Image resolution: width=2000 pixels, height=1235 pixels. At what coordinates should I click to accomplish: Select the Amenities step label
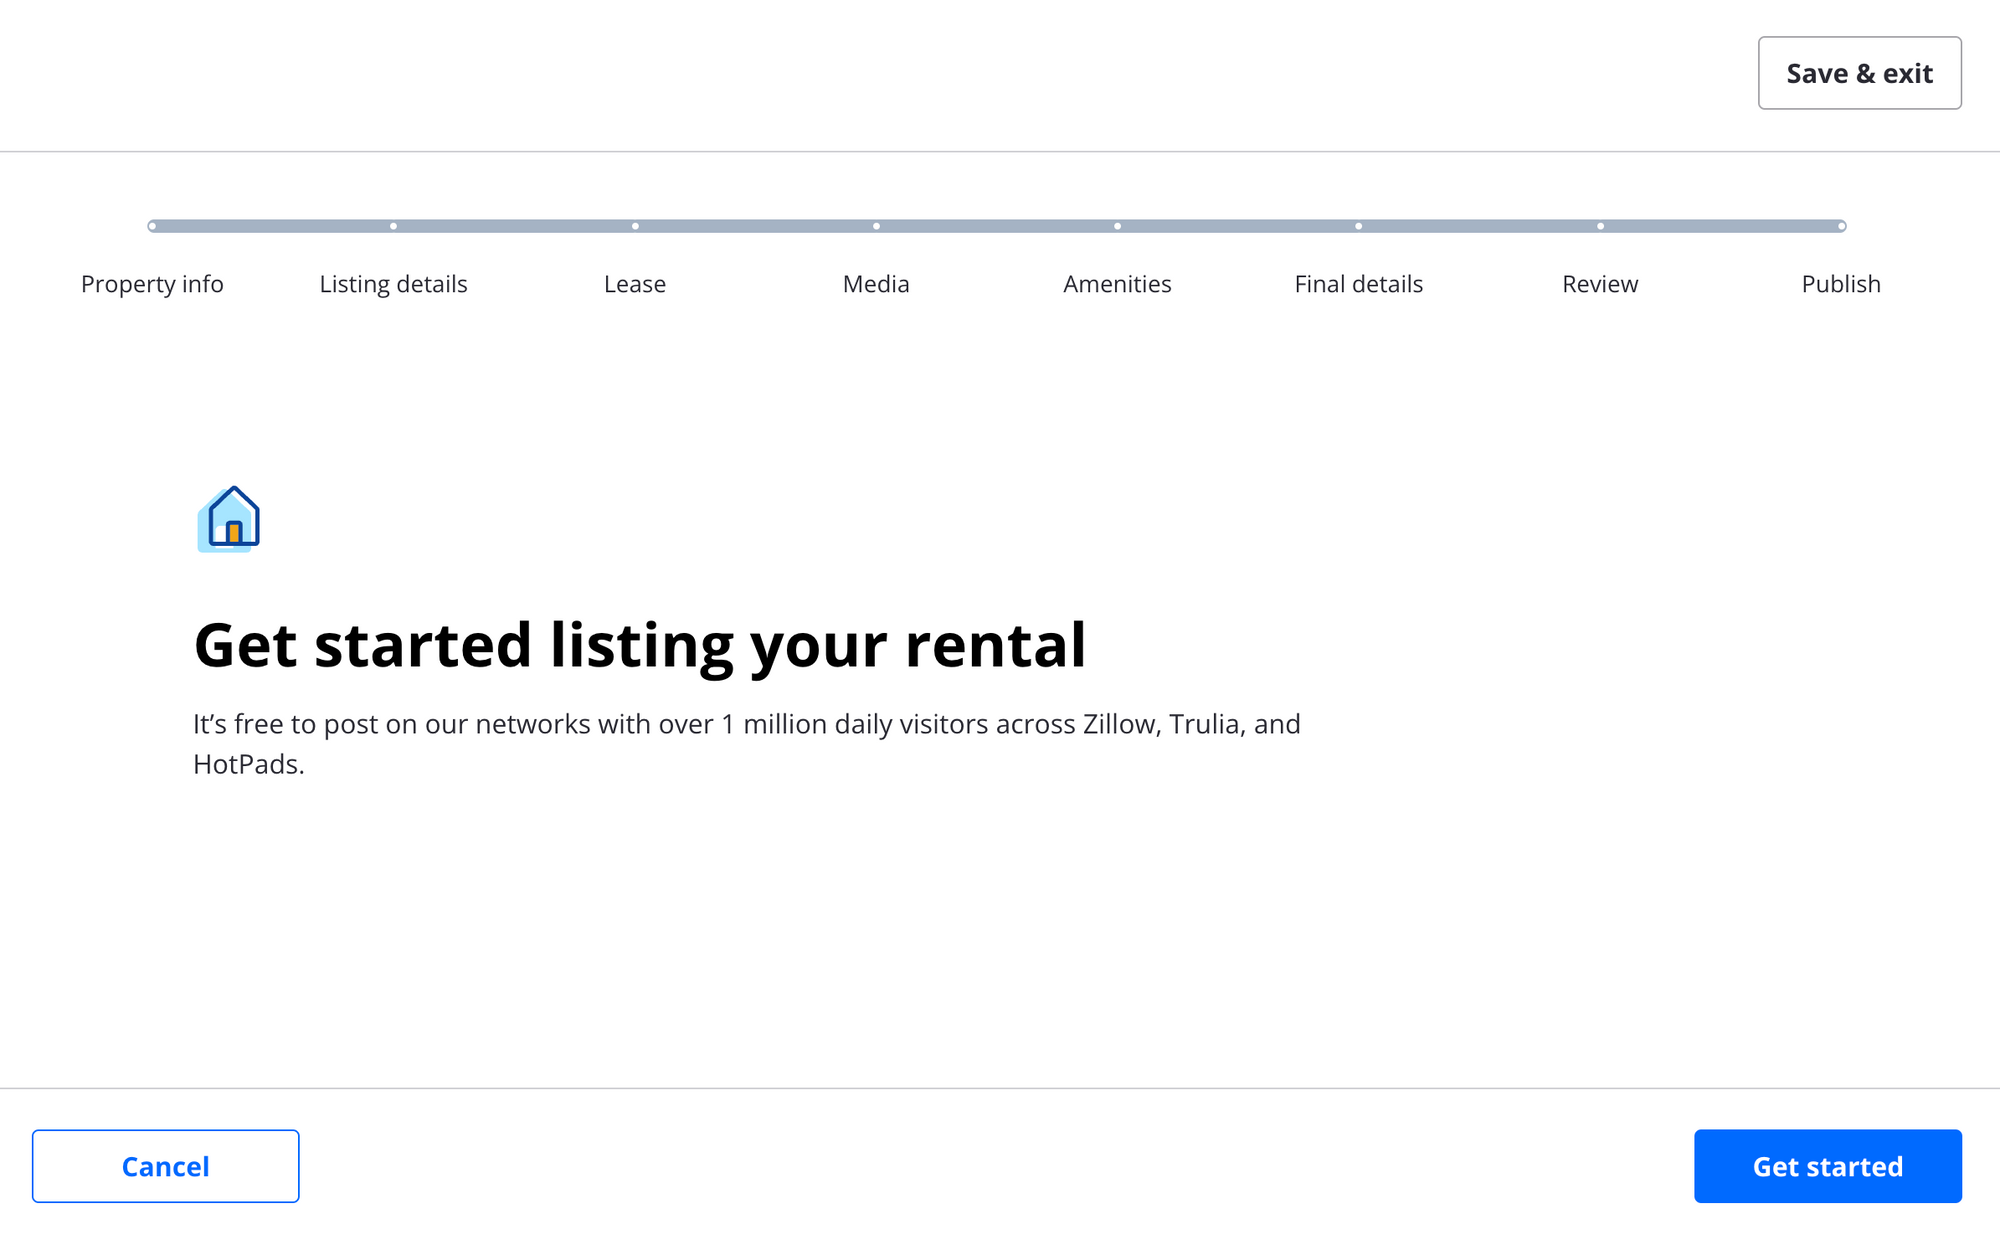pyautogui.click(x=1117, y=284)
